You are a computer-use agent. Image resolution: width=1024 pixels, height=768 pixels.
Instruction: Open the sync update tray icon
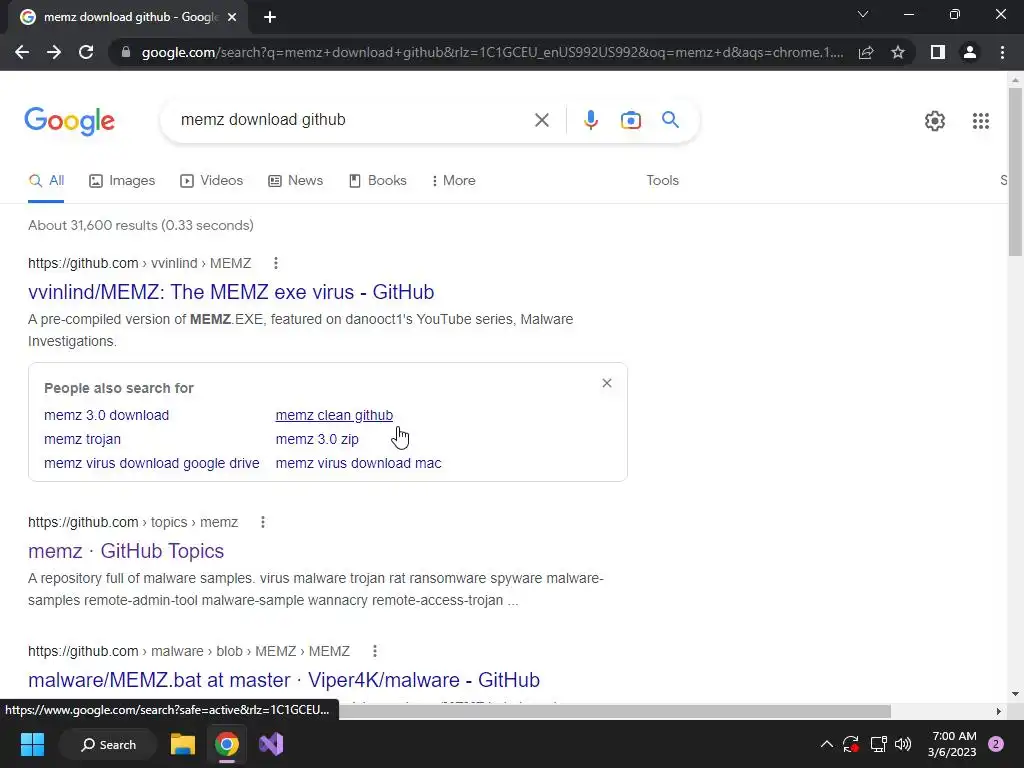pyautogui.click(x=851, y=744)
